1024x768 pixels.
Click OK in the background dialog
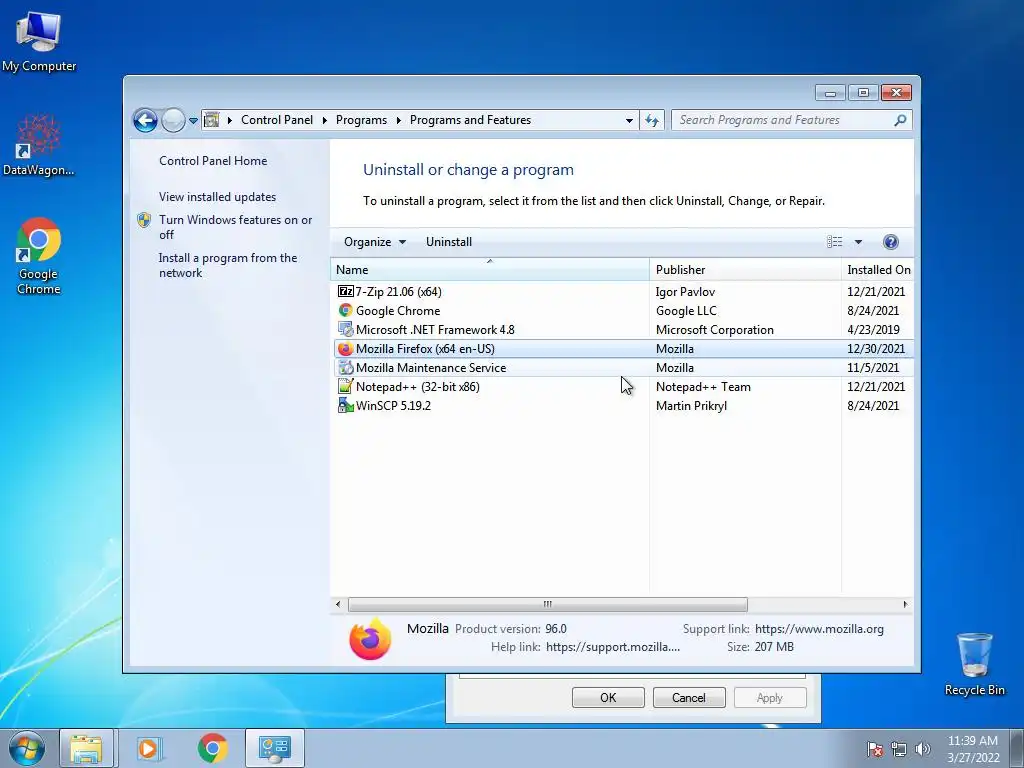point(608,697)
